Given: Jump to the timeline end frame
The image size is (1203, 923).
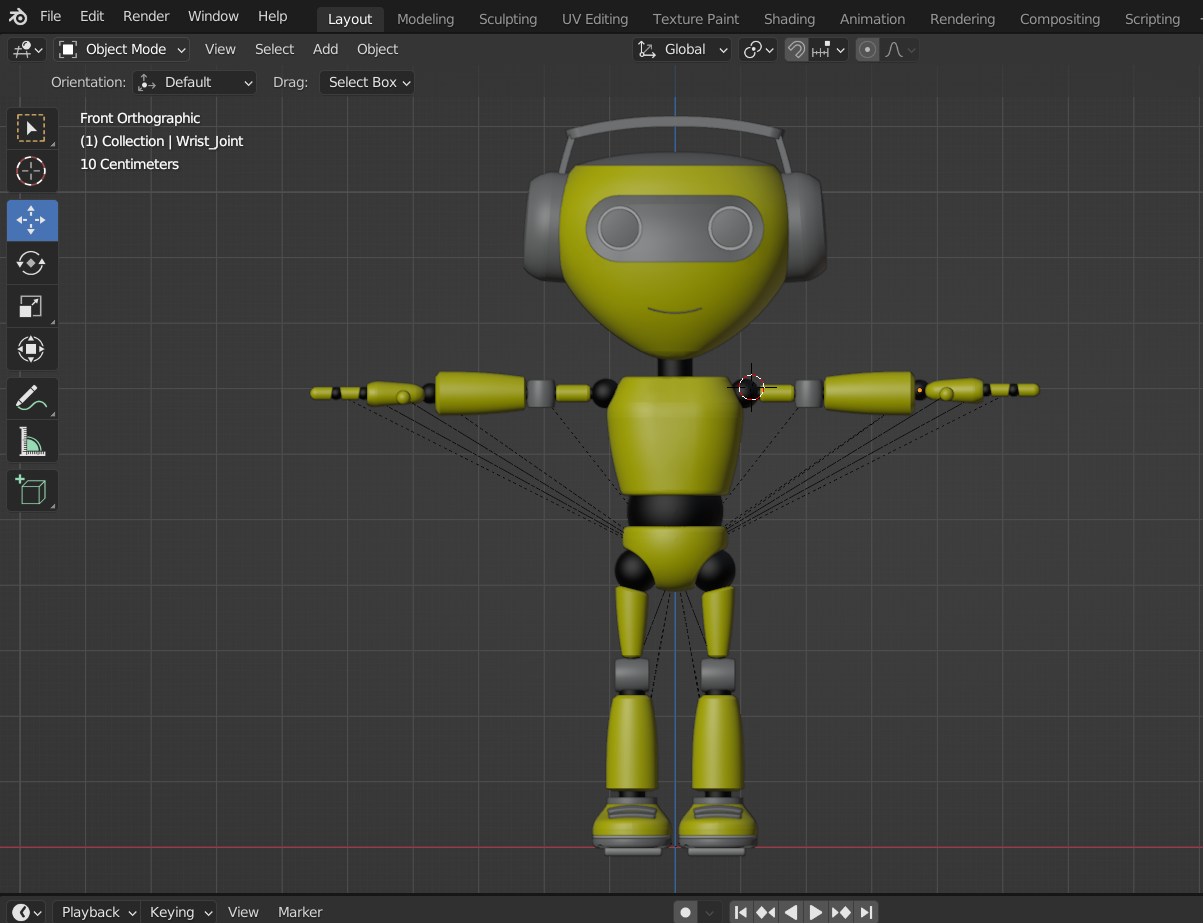Looking at the screenshot, I should pos(867,912).
